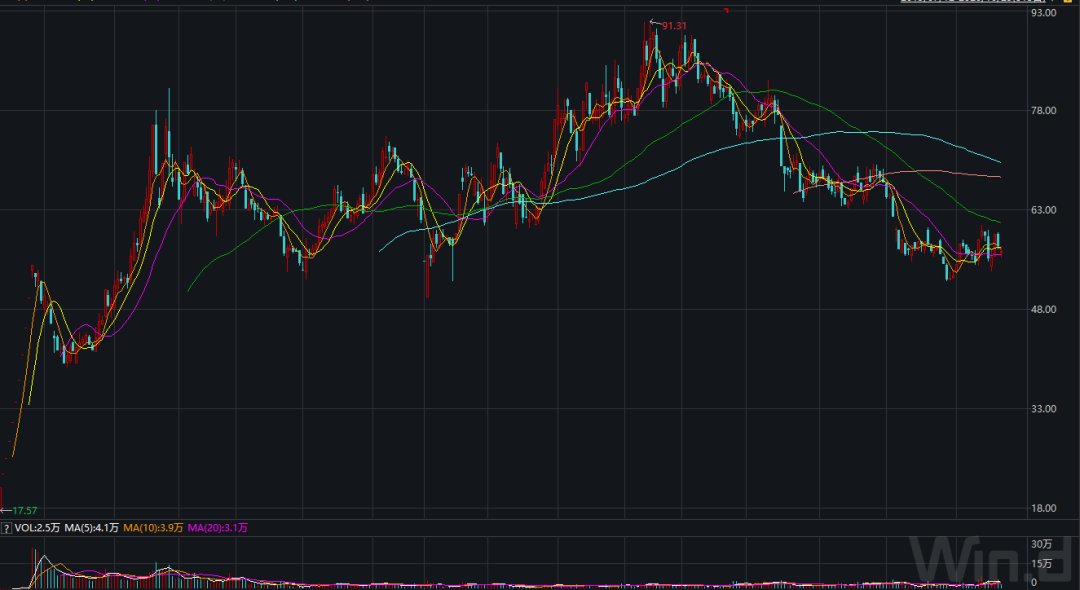Click the 18.00 price axis label
The width and height of the screenshot is (1080, 590).
click(x=1045, y=508)
